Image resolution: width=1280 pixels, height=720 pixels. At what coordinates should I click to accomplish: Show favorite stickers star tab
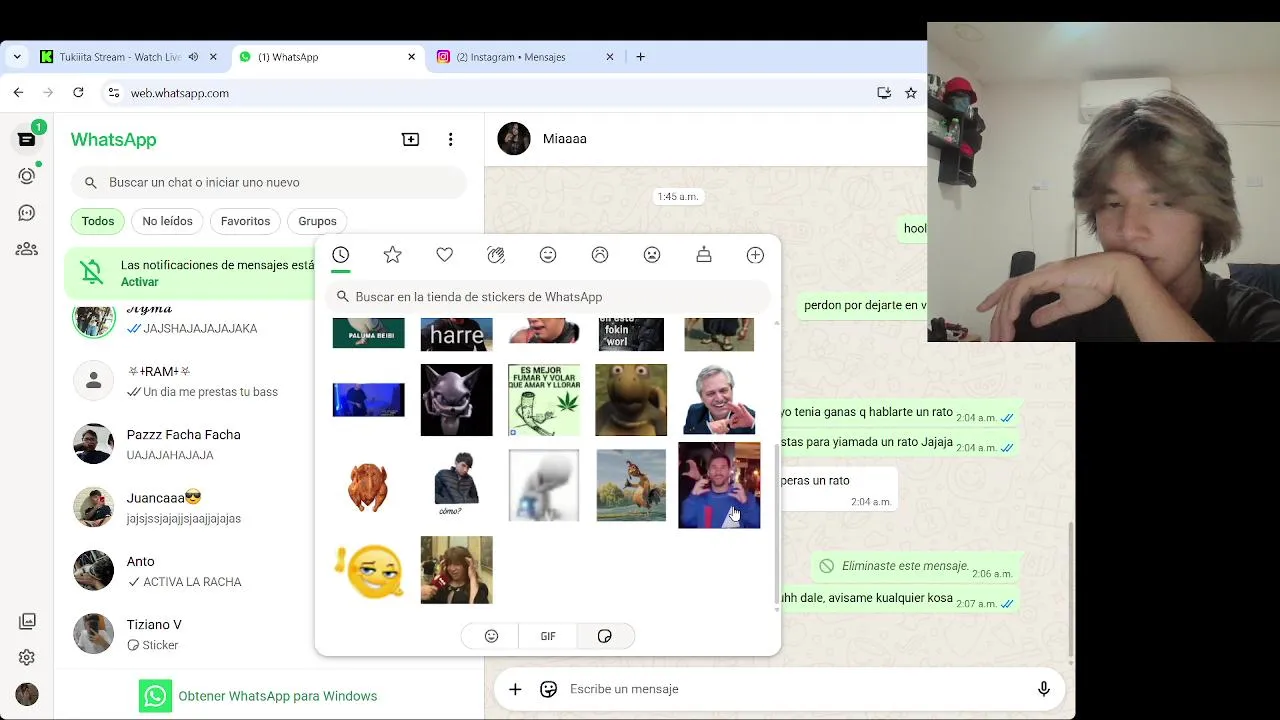[393, 255]
